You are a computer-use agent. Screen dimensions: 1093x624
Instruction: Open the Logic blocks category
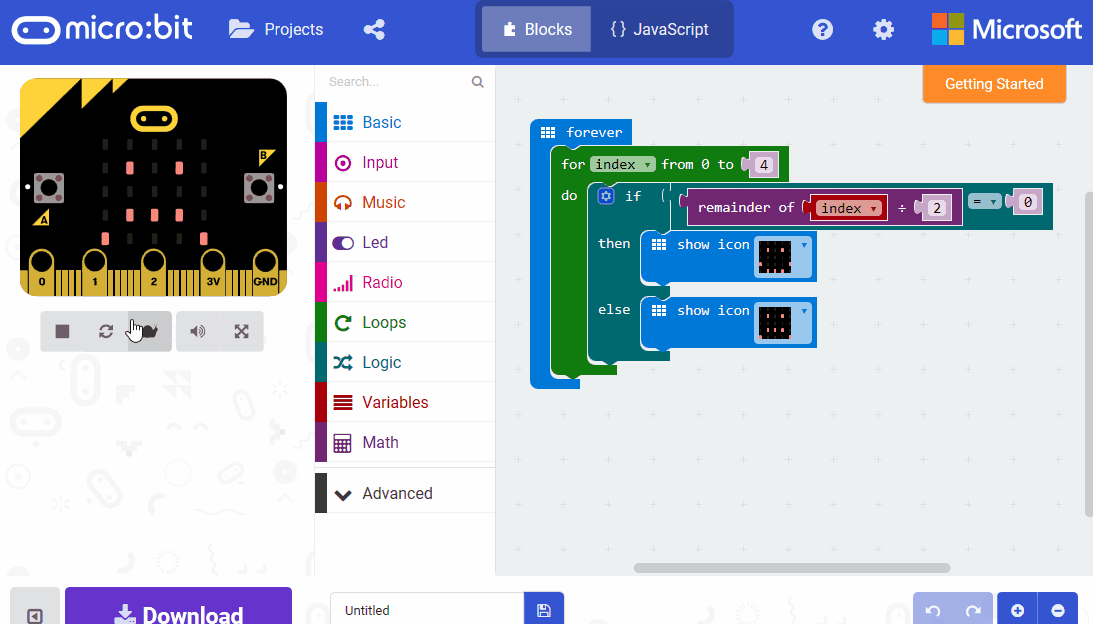point(405,363)
